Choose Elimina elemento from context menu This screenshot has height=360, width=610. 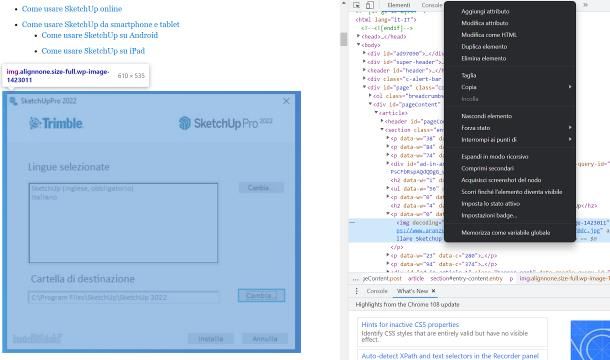484,58
